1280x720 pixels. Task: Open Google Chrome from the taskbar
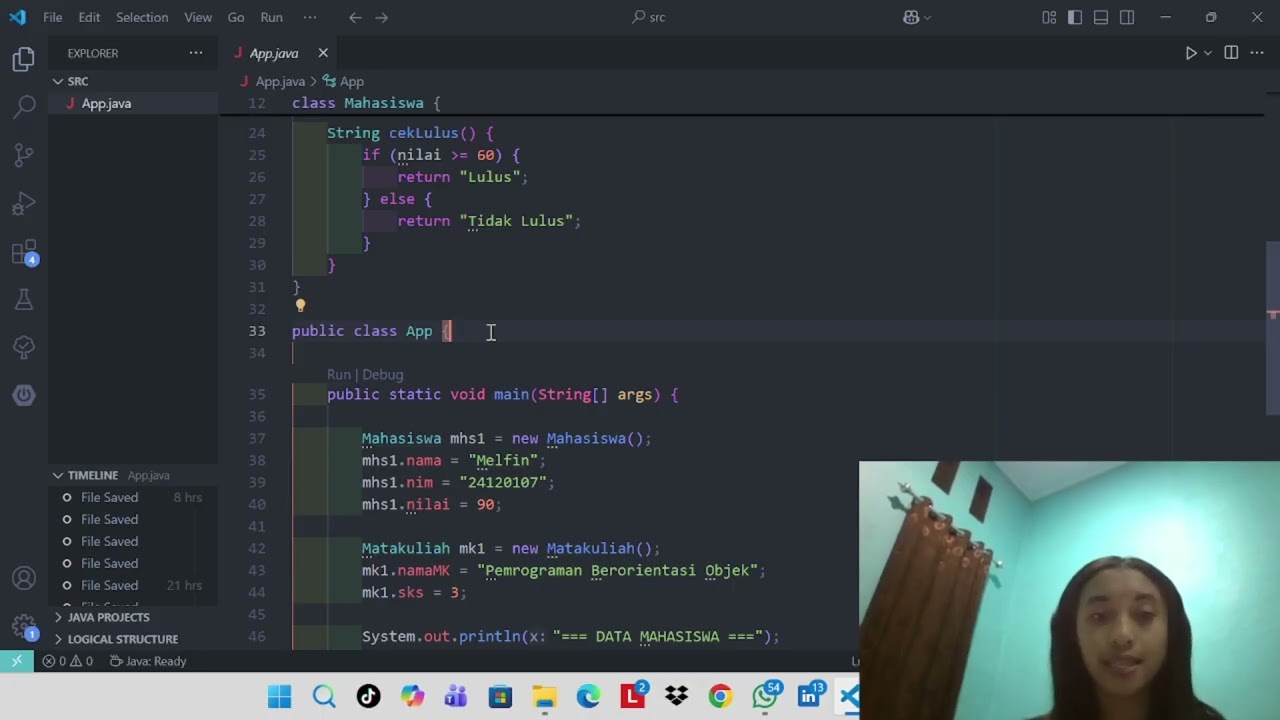(x=720, y=696)
